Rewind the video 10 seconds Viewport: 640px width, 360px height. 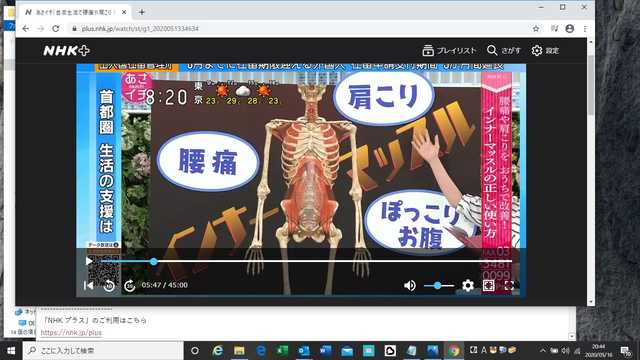pyautogui.click(x=109, y=285)
